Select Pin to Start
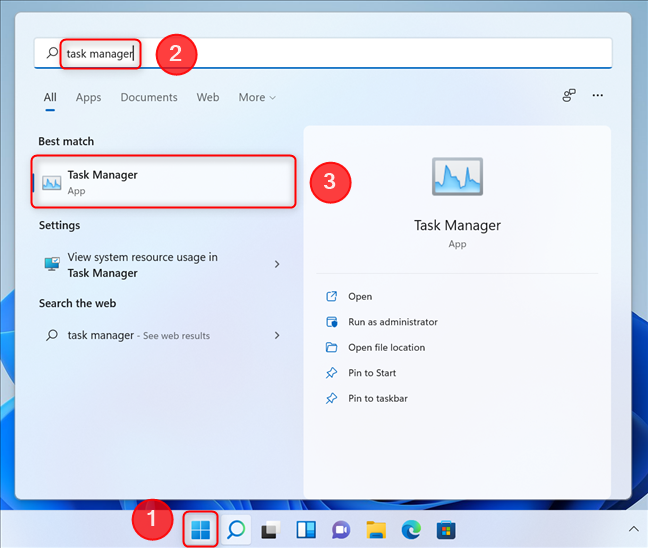Screen dimensions: 648x548 (x=372, y=373)
